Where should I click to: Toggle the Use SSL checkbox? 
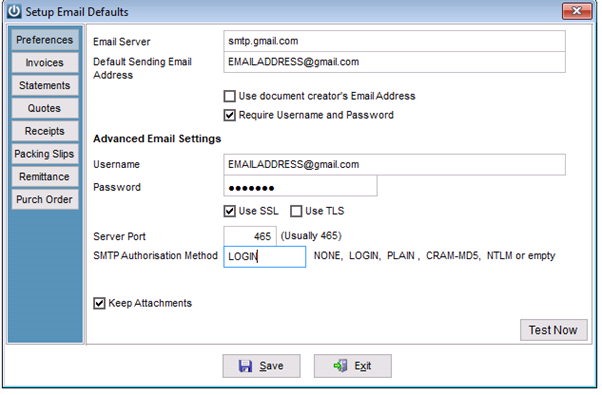point(230,211)
